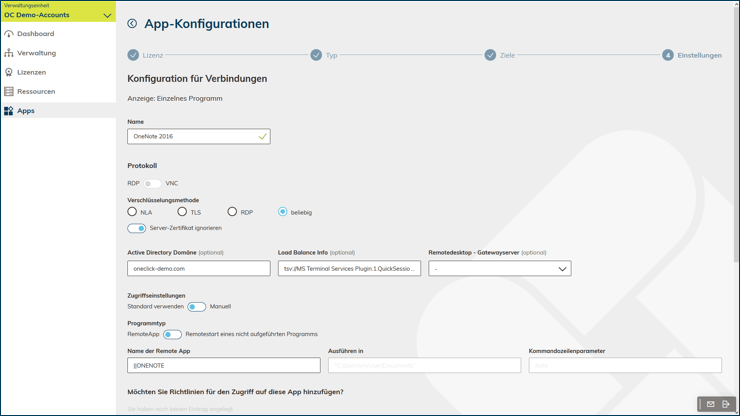
Task: Click the Lizenzen badge icon in sidebar
Action: pyautogui.click(x=9, y=72)
